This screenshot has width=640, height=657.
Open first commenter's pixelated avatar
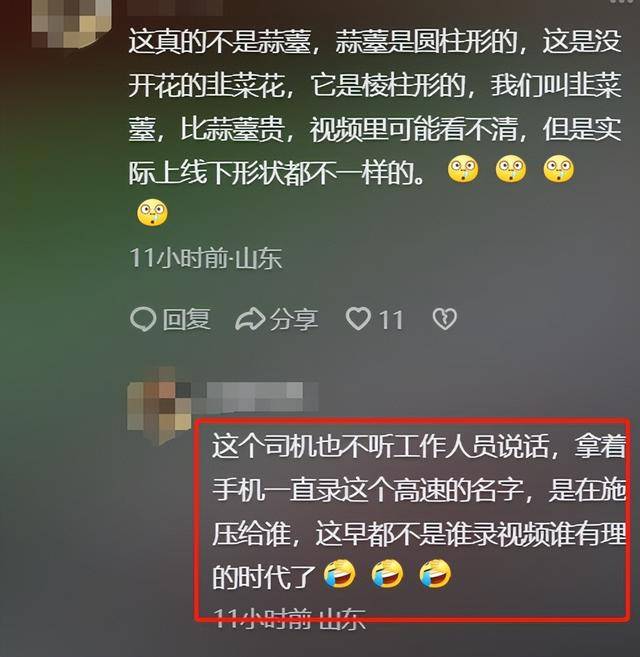pos(71,21)
